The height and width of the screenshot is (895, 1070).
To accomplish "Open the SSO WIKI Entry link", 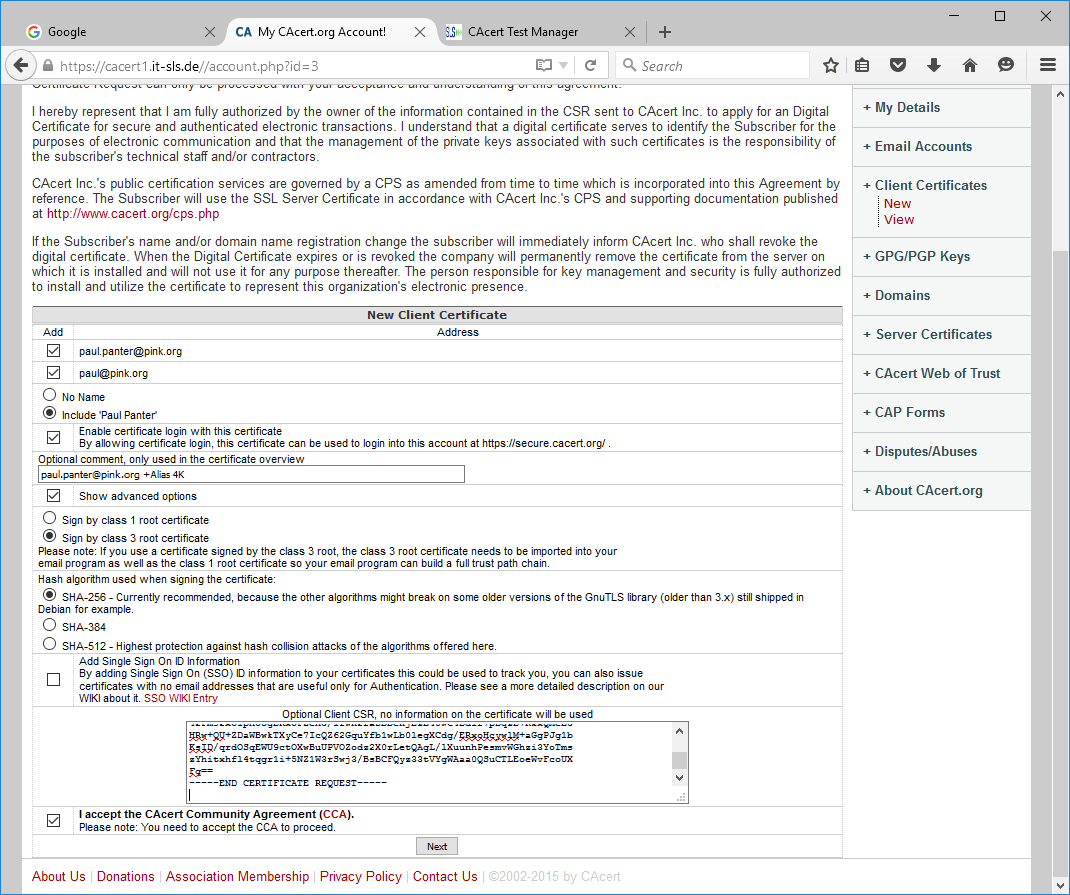I will click(x=180, y=699).
